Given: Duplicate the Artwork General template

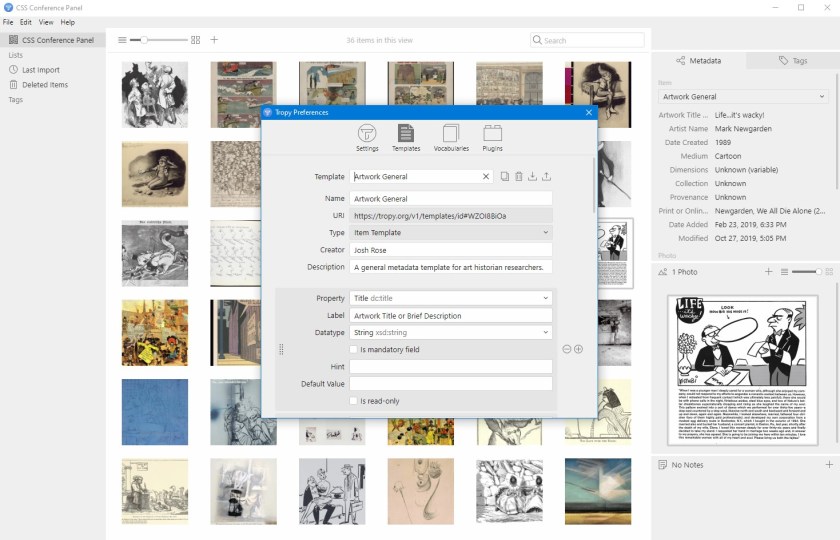Looking at the screenshot, I should (505, 177).
